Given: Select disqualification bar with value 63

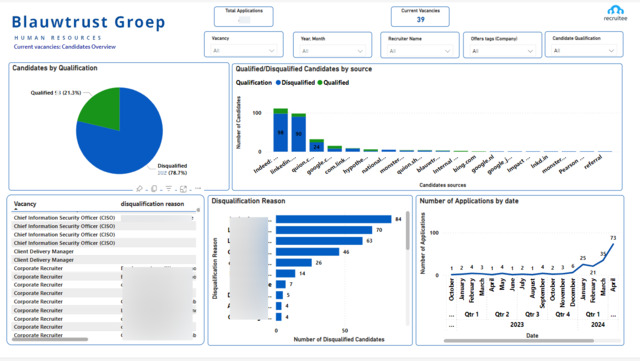Looking at the screenshot, I should pyautogui.click(x=319, y=241).
